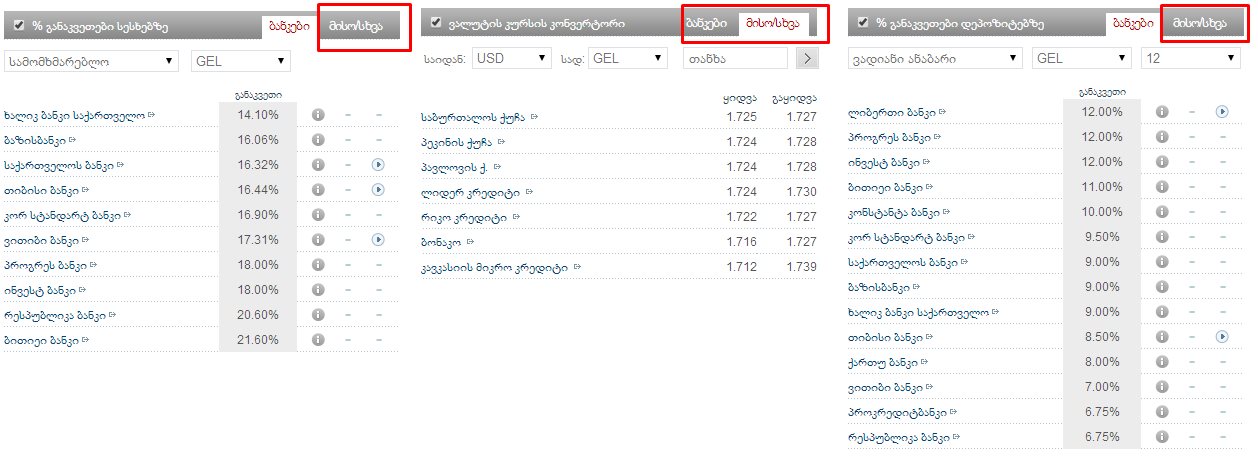This screenshot has width=1258, height=457.
Task: Open info icon for თიბისი ბანკი 16.44% loan row
Action: (x=317, y=190)
